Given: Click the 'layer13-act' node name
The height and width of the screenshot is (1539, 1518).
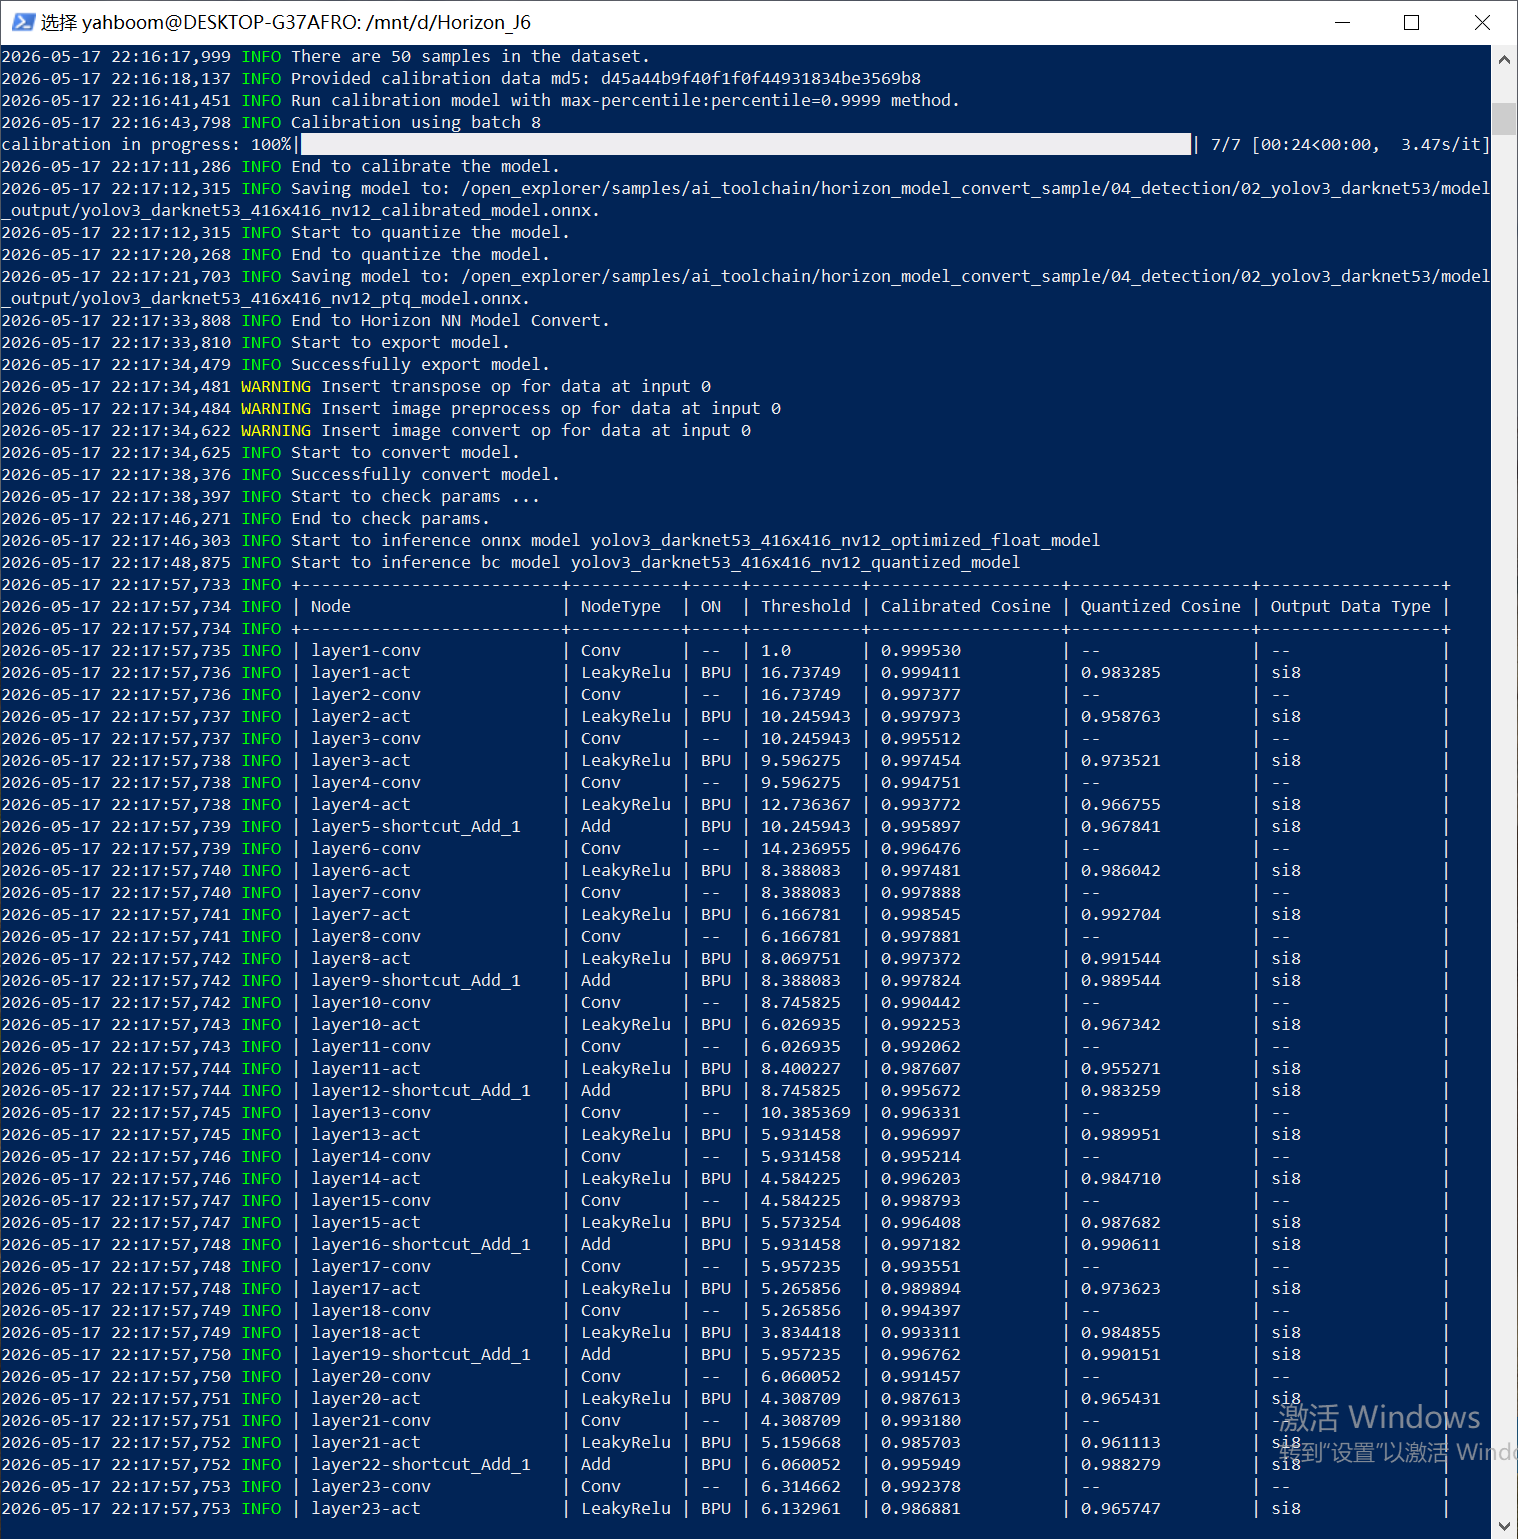Looking at the screenshot, I should click(x=366, y=1134).
